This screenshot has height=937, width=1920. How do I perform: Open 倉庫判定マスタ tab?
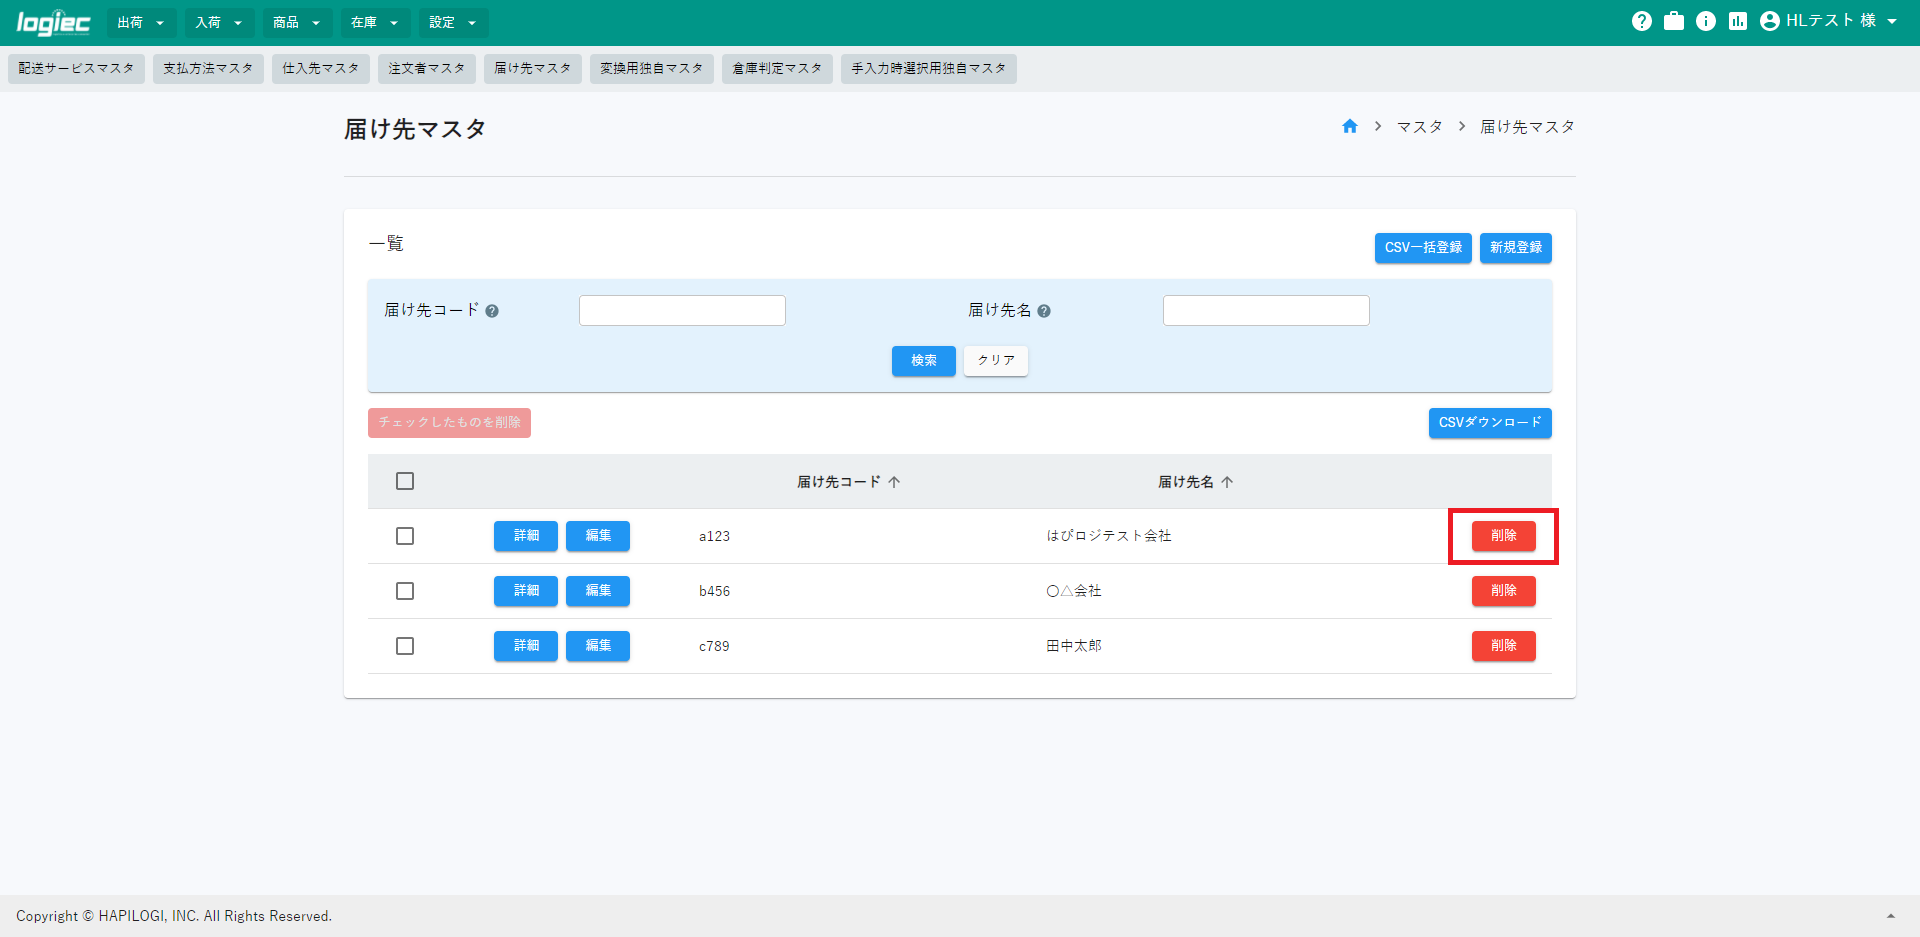point(777,68)
